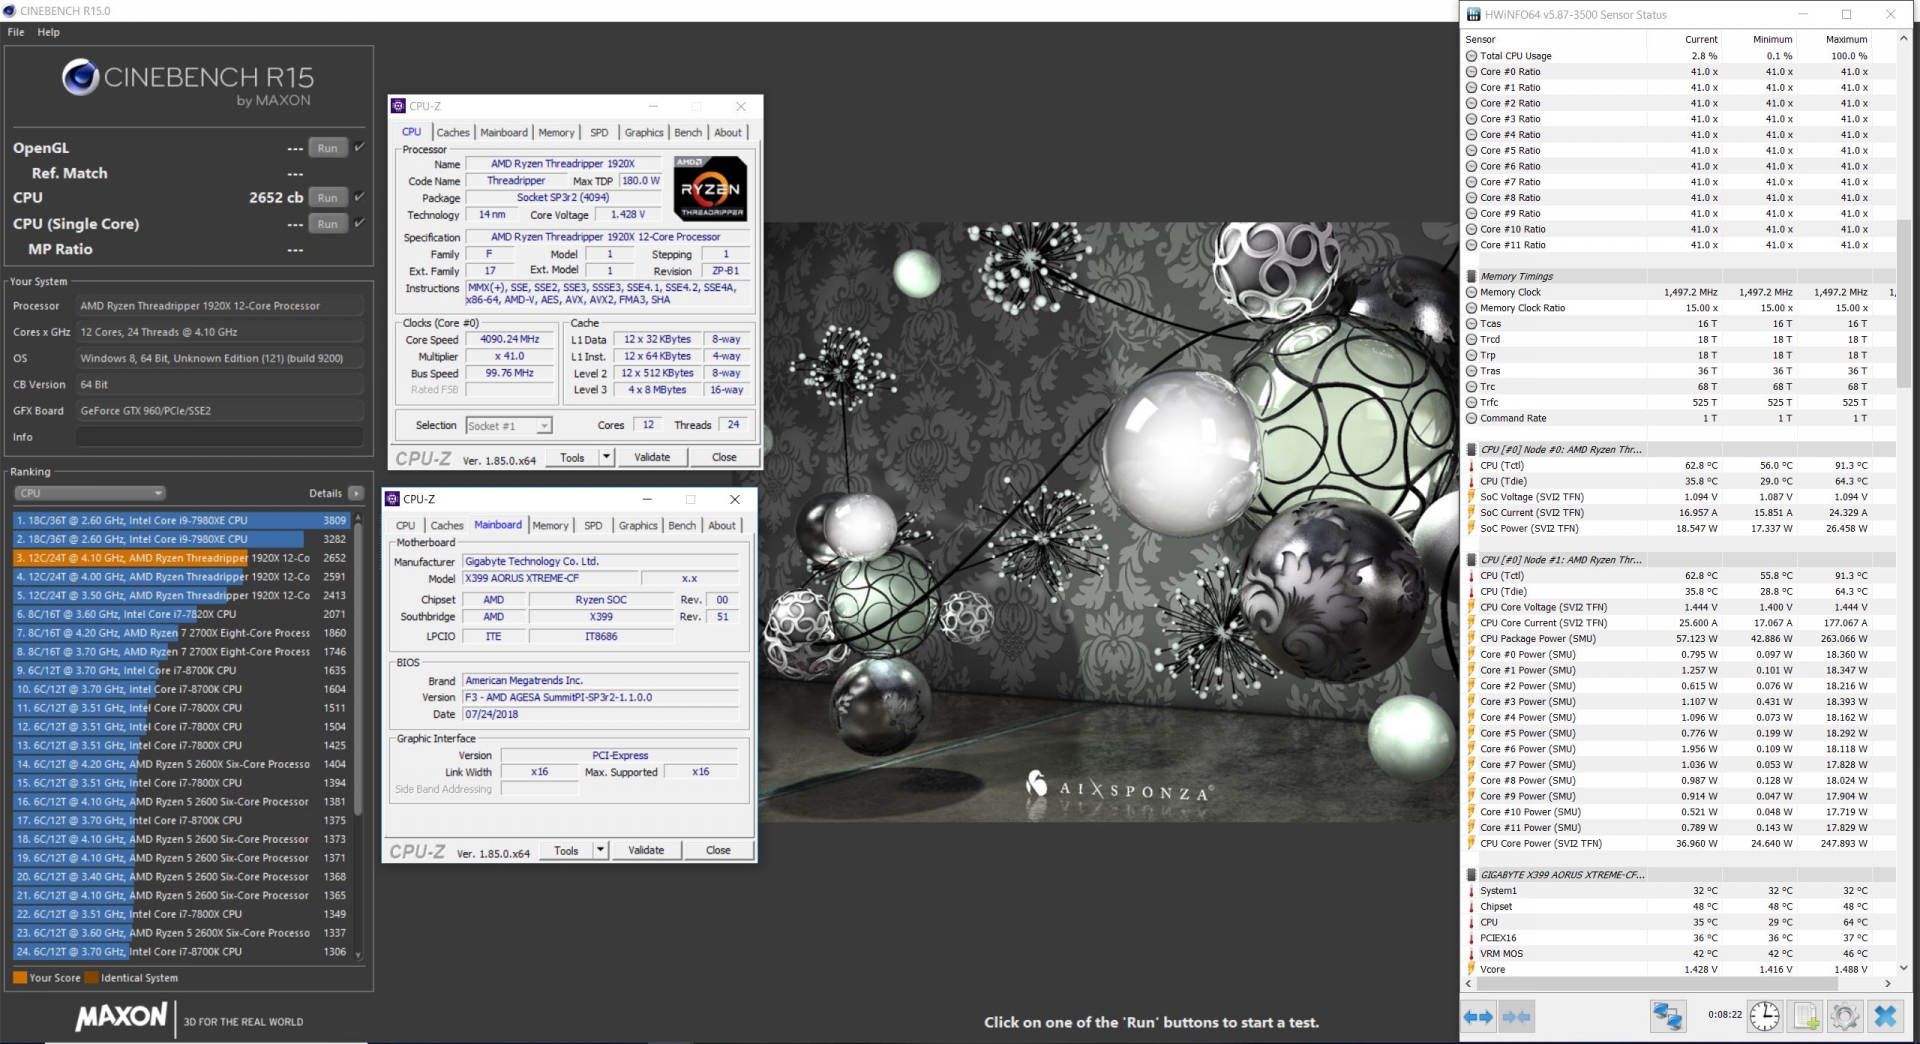This screenshot has width=1920, height=1044.
Task: Click the CPU-Z icon in the upper window's title bar
Action: pos(398,106)
